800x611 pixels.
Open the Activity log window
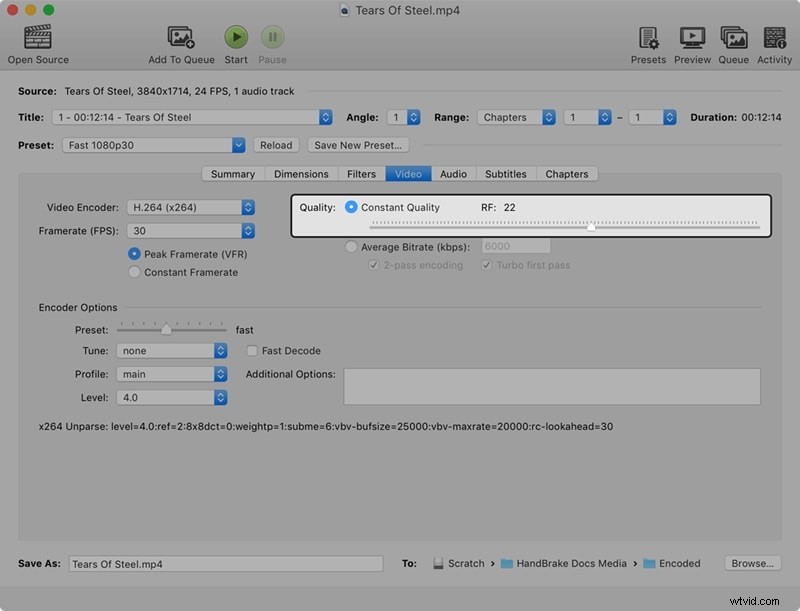774,35
